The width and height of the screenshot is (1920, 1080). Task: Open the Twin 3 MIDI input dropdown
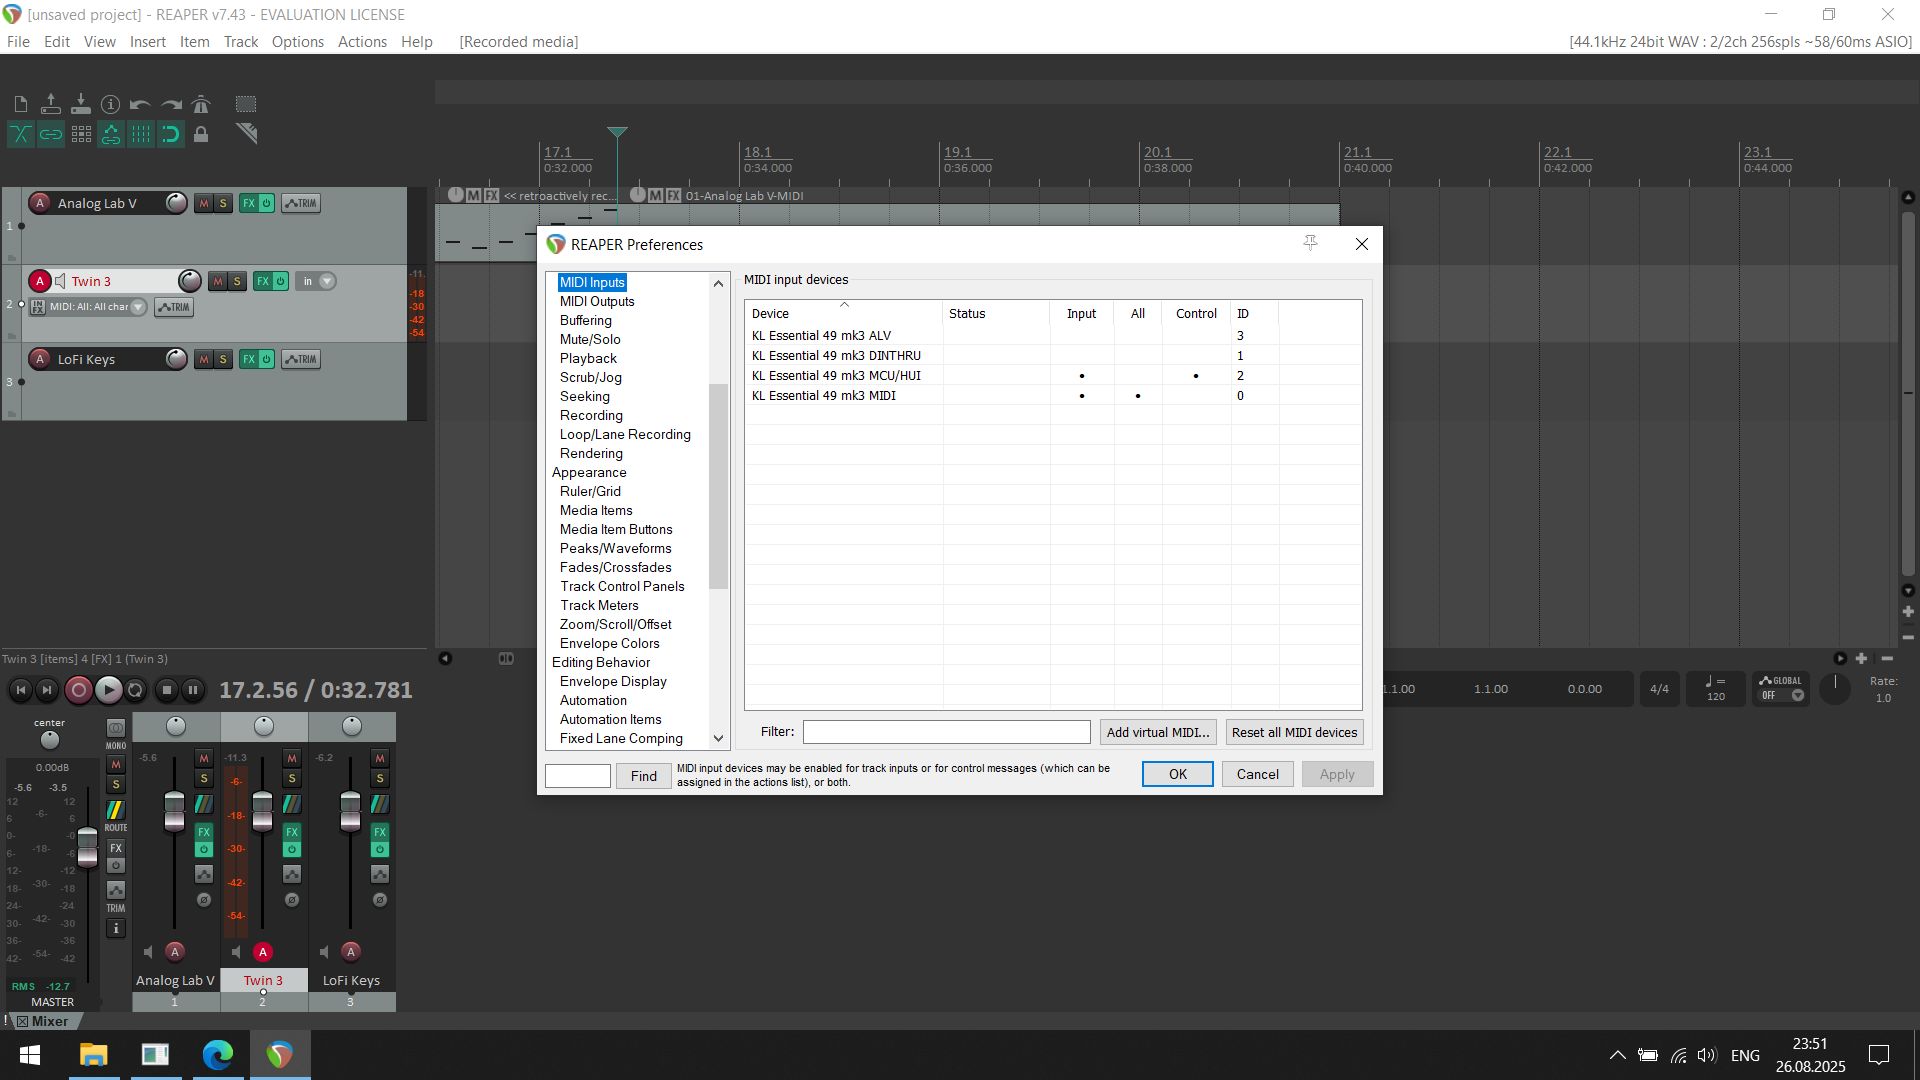139,307
